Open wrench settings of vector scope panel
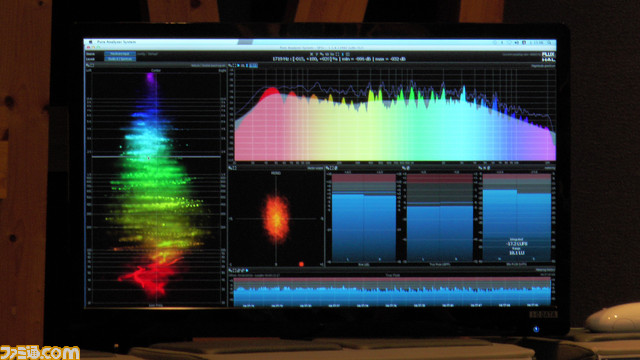Screen dimensions: 640x360 click(231, 168)
